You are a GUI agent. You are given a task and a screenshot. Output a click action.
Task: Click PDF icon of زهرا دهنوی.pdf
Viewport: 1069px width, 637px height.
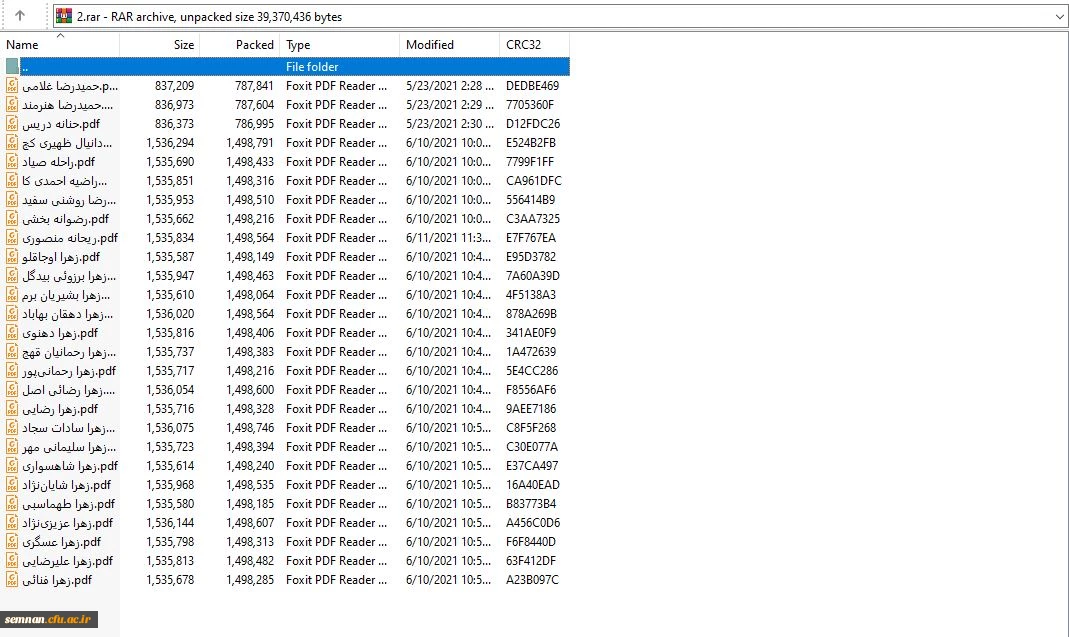(12, 333)
